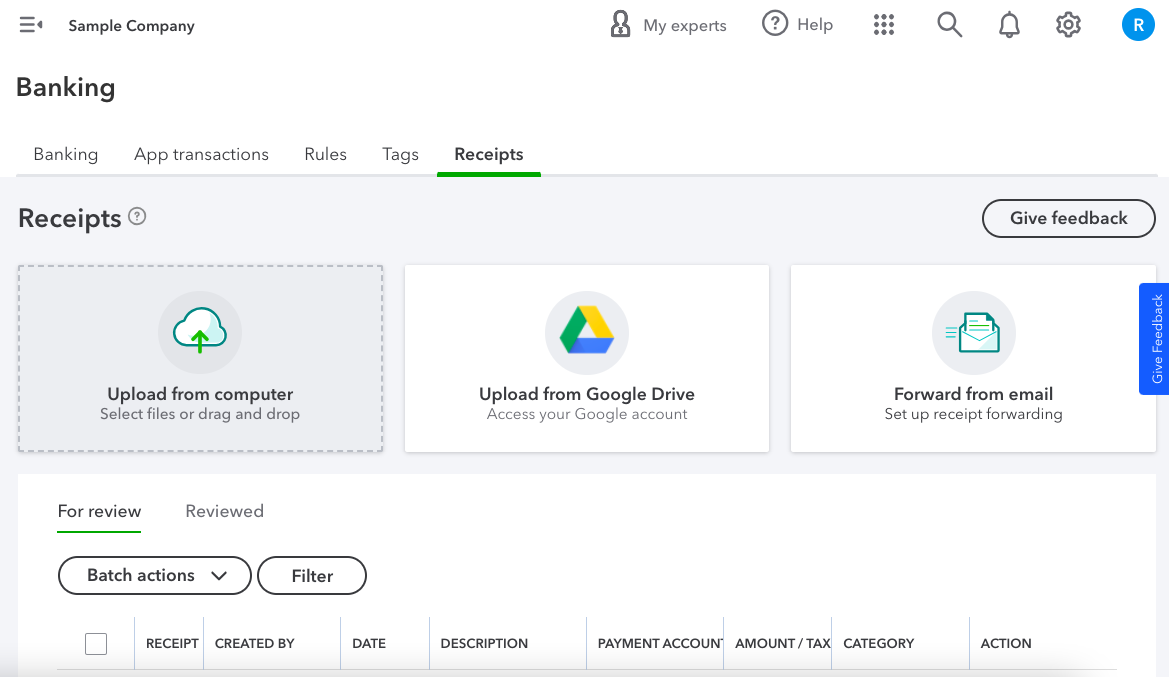1169x677 pixels.
Task: Click the Give feedback button
Action: [x=1068, y=218]
